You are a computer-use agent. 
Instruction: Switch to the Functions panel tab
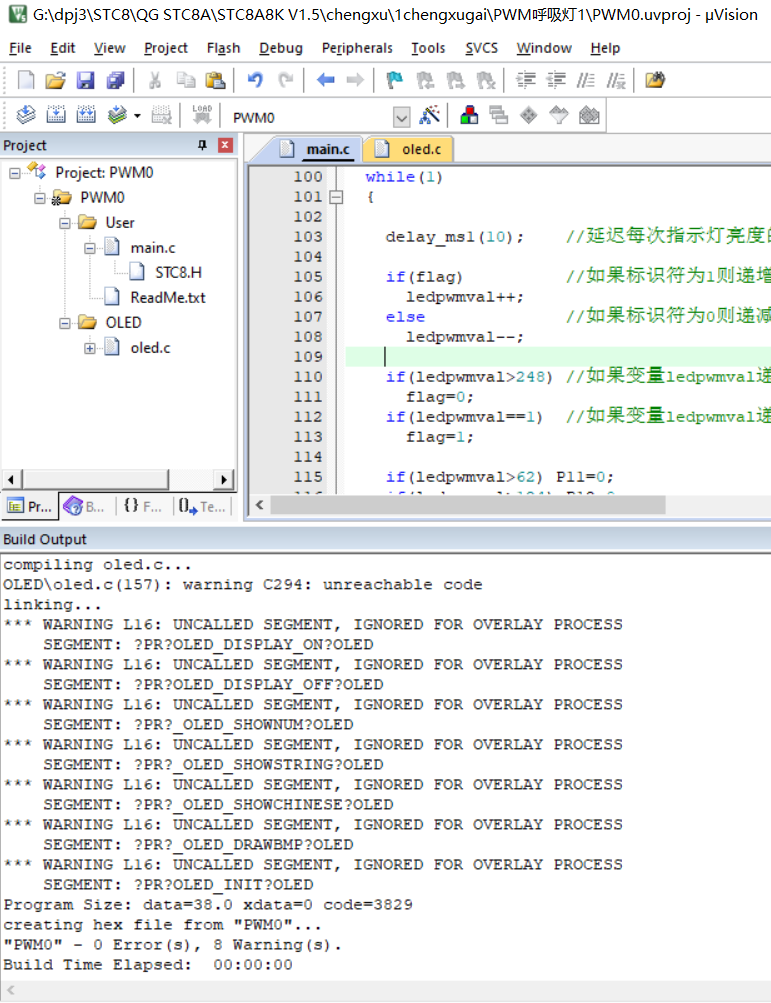click(143, 507)
